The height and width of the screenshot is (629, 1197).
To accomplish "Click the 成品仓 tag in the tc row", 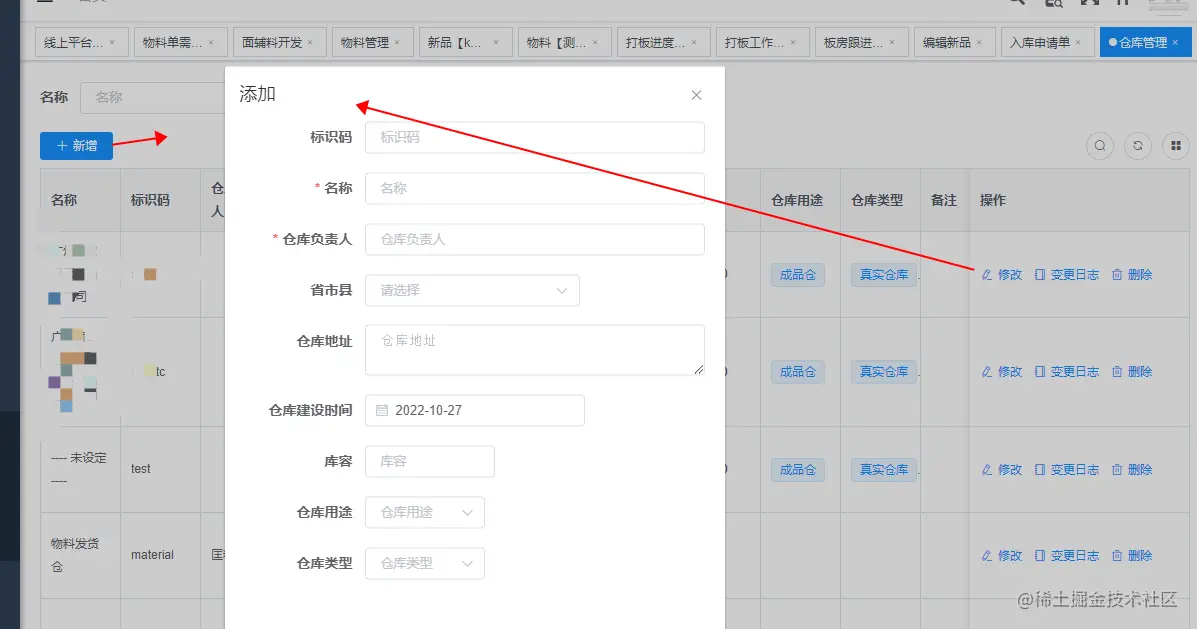I will (798, 372).
